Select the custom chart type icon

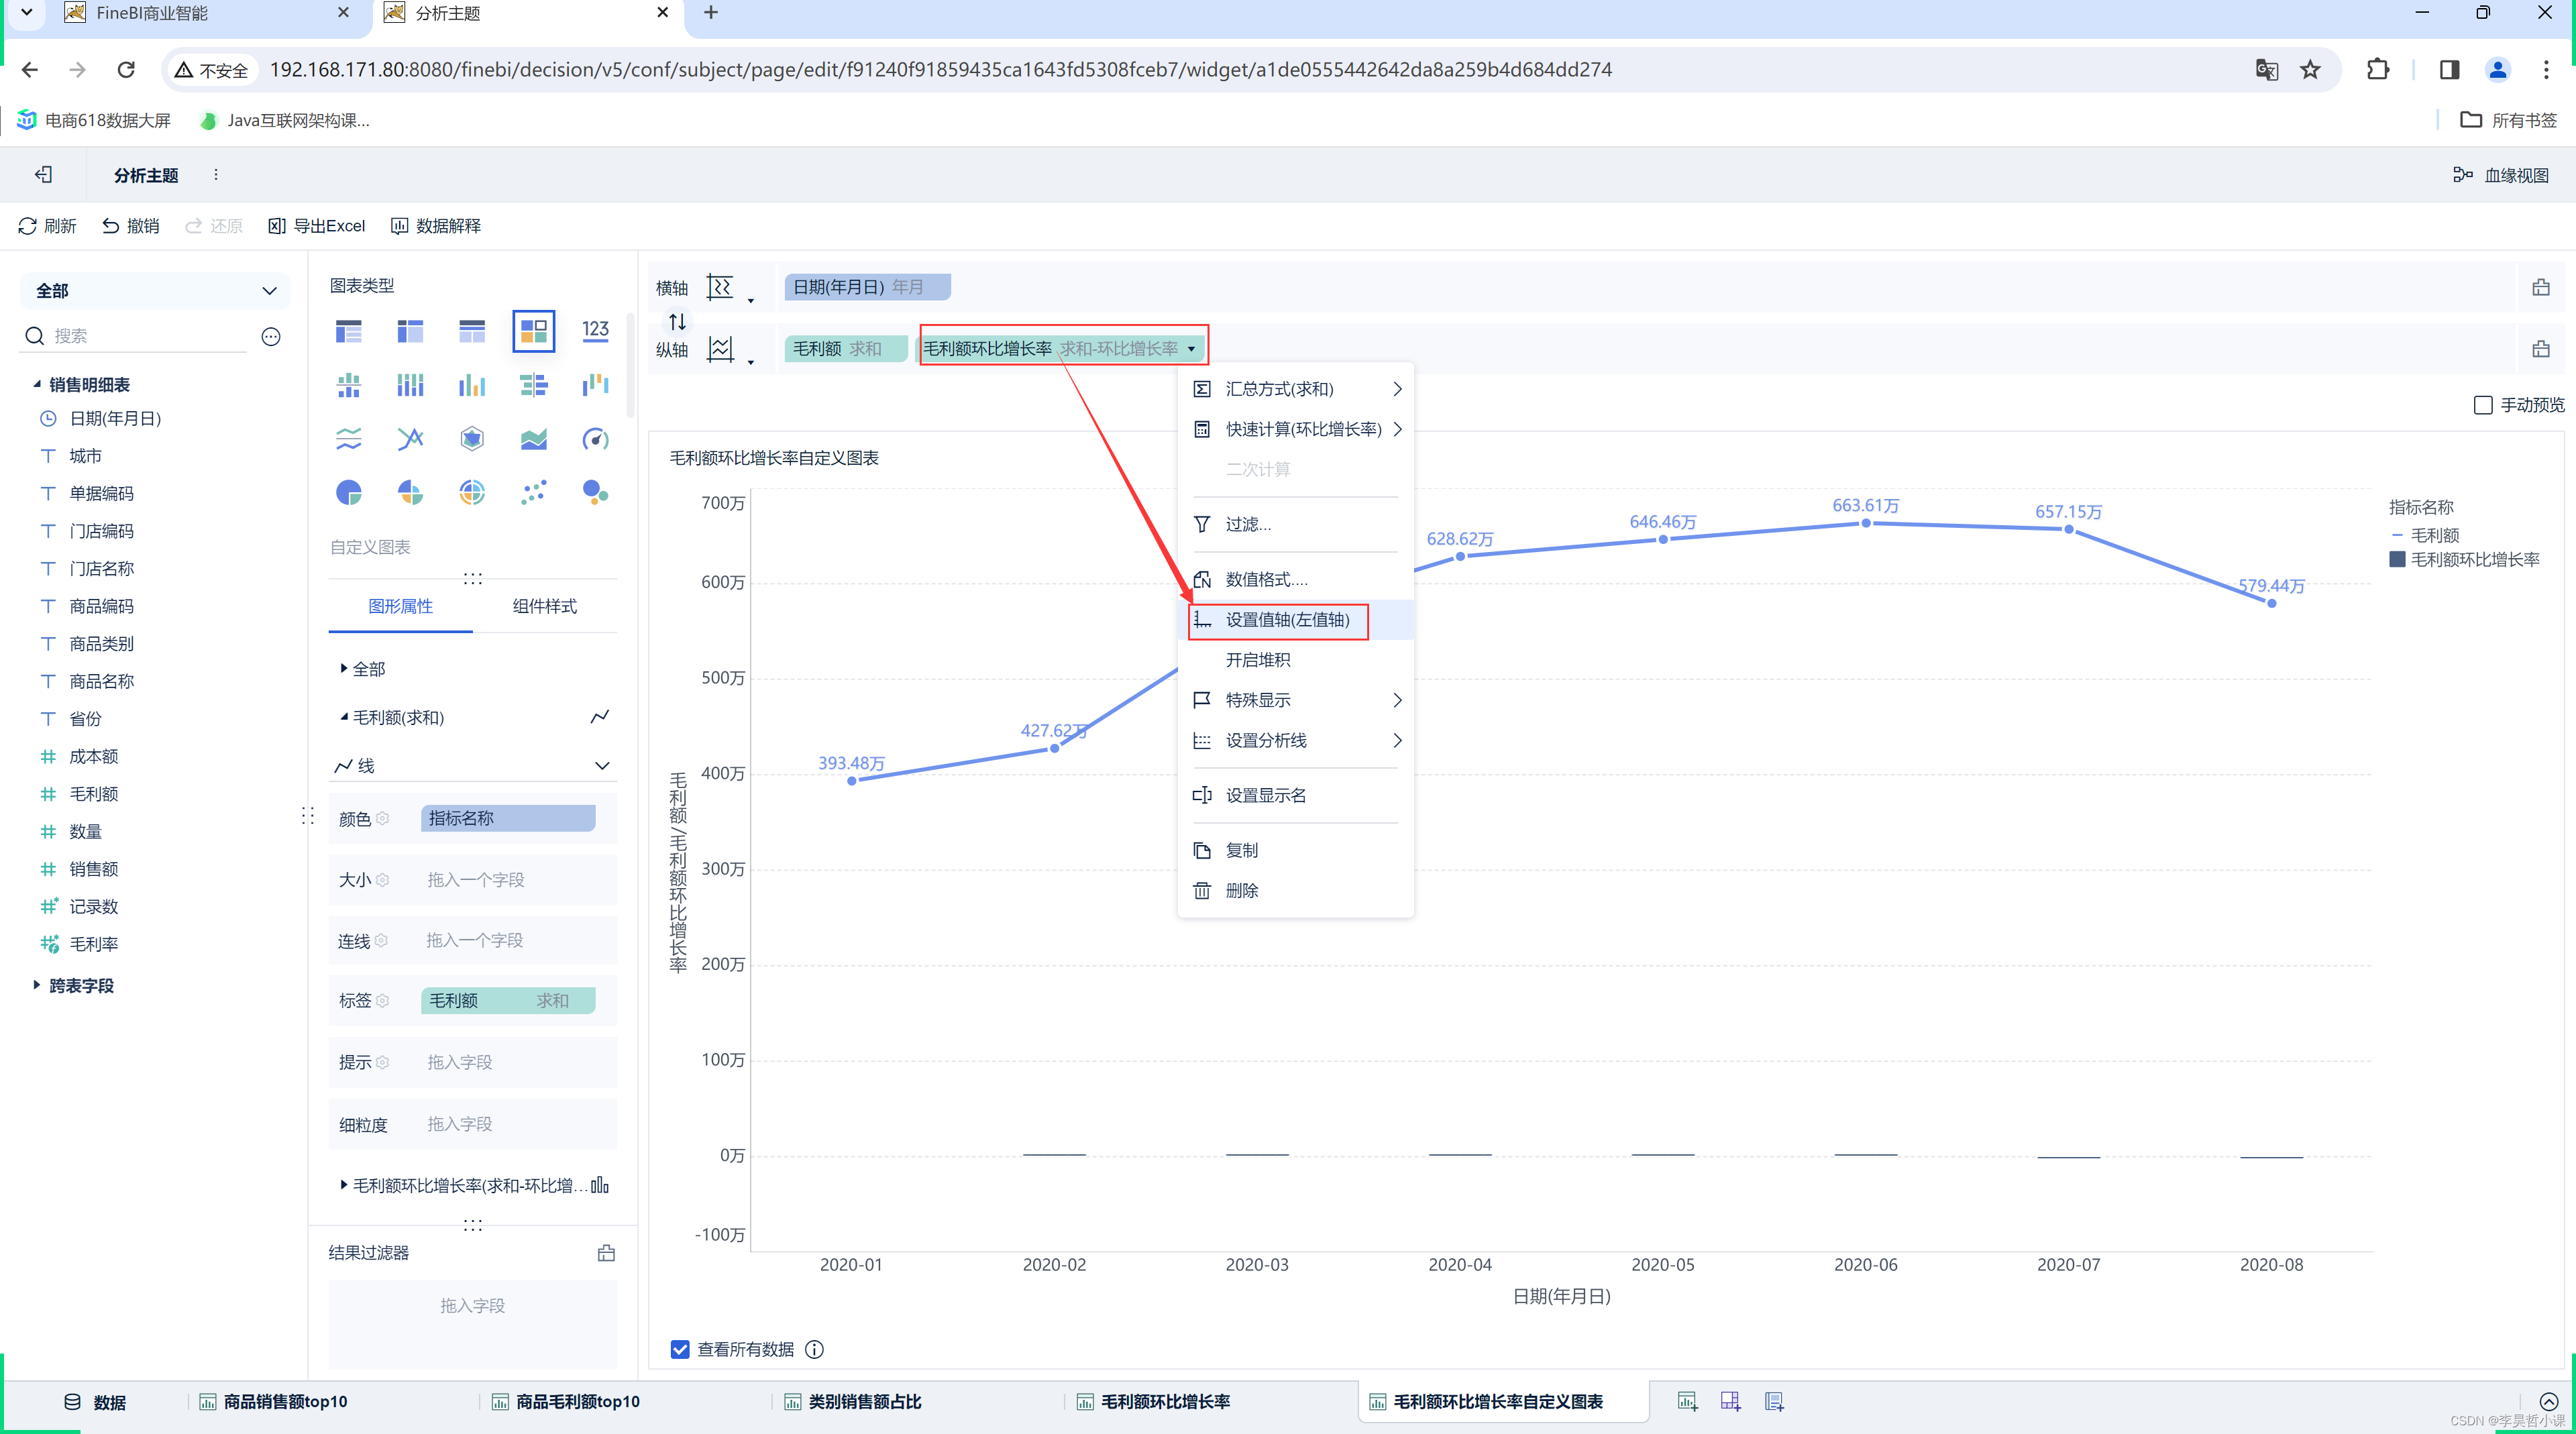(x=534, y=331)
